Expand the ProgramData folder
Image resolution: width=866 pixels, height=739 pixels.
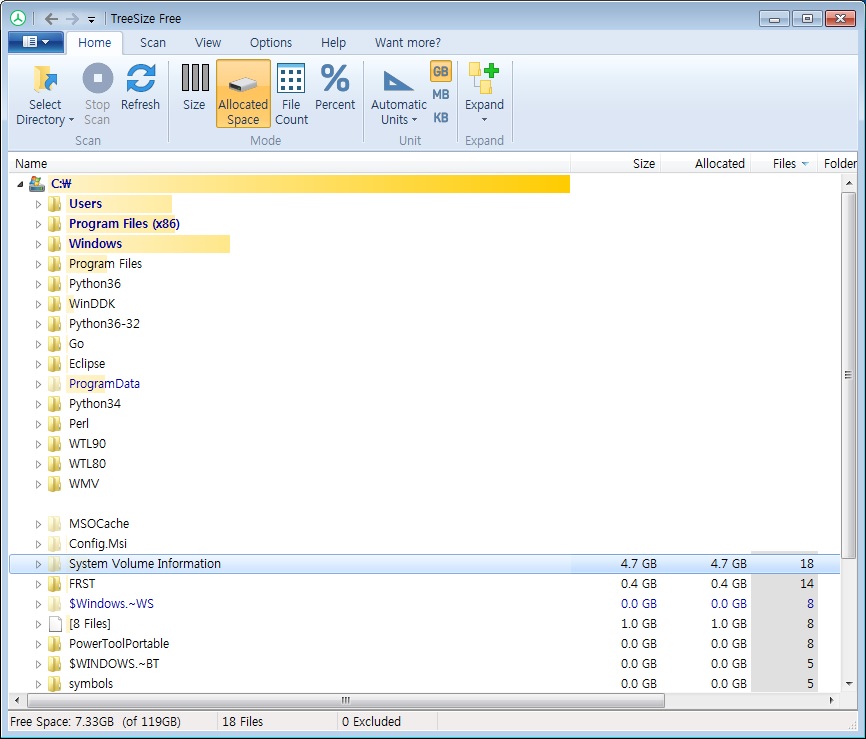point(38,384)
